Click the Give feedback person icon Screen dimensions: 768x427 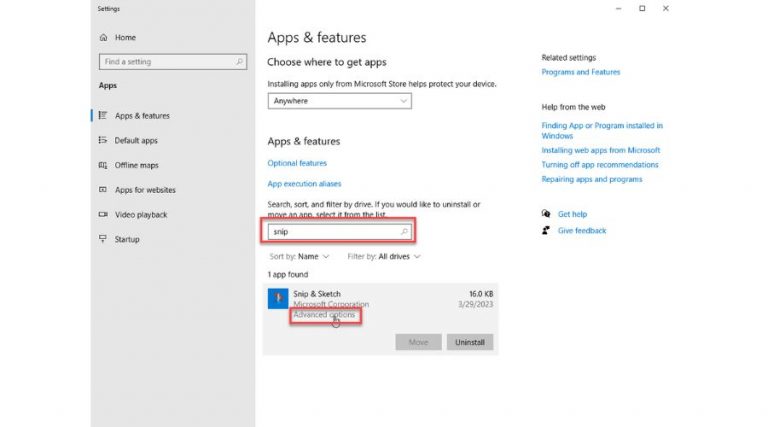click(546, 230)
